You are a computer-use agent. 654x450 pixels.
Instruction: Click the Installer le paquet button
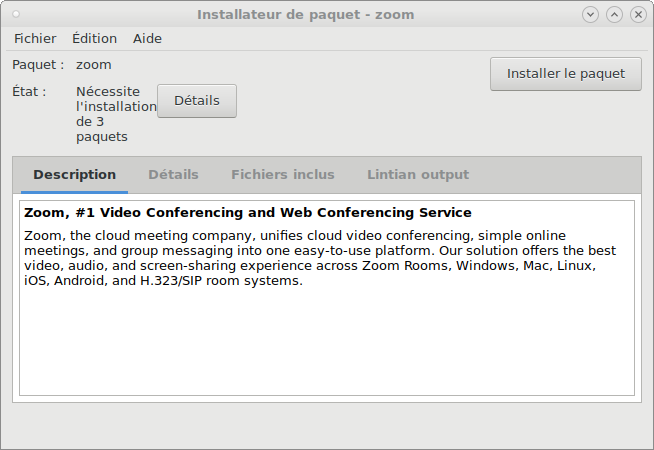click(566, 74)
